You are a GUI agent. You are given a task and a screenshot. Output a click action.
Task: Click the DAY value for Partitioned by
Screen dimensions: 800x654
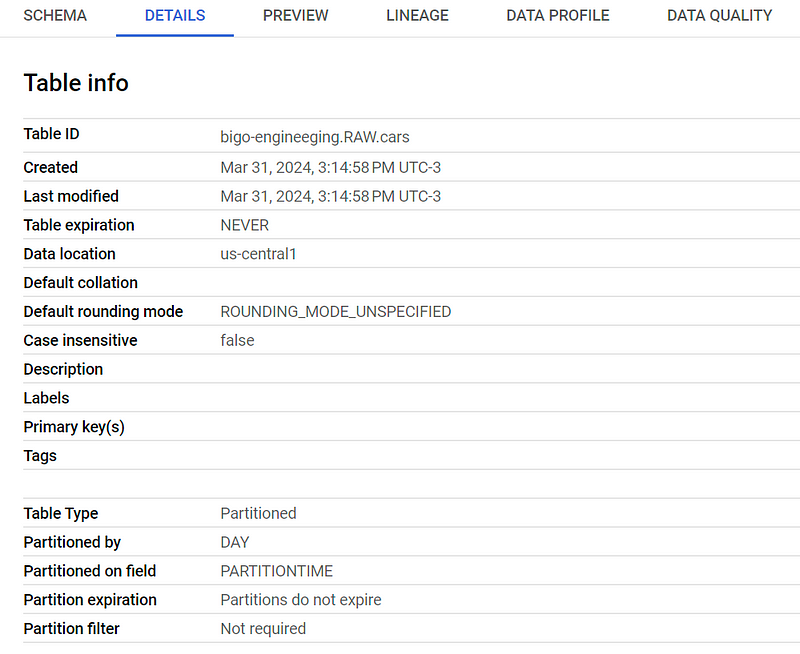235,542
